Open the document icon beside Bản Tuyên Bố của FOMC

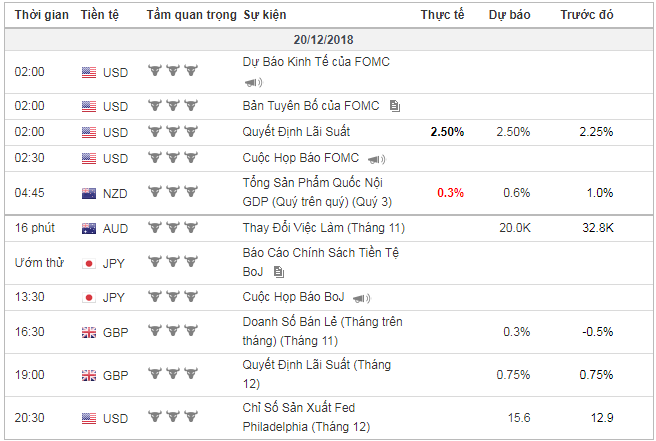[396, 106]
